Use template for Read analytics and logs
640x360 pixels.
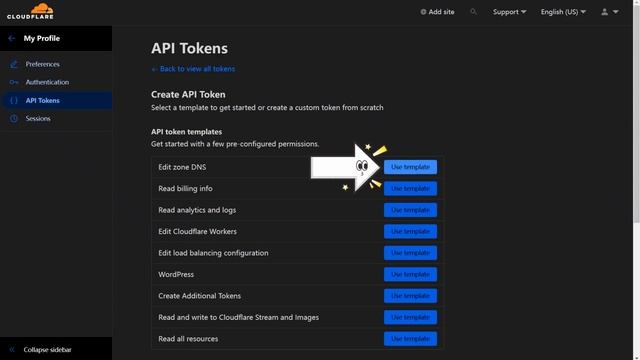(x=410, y=210)
